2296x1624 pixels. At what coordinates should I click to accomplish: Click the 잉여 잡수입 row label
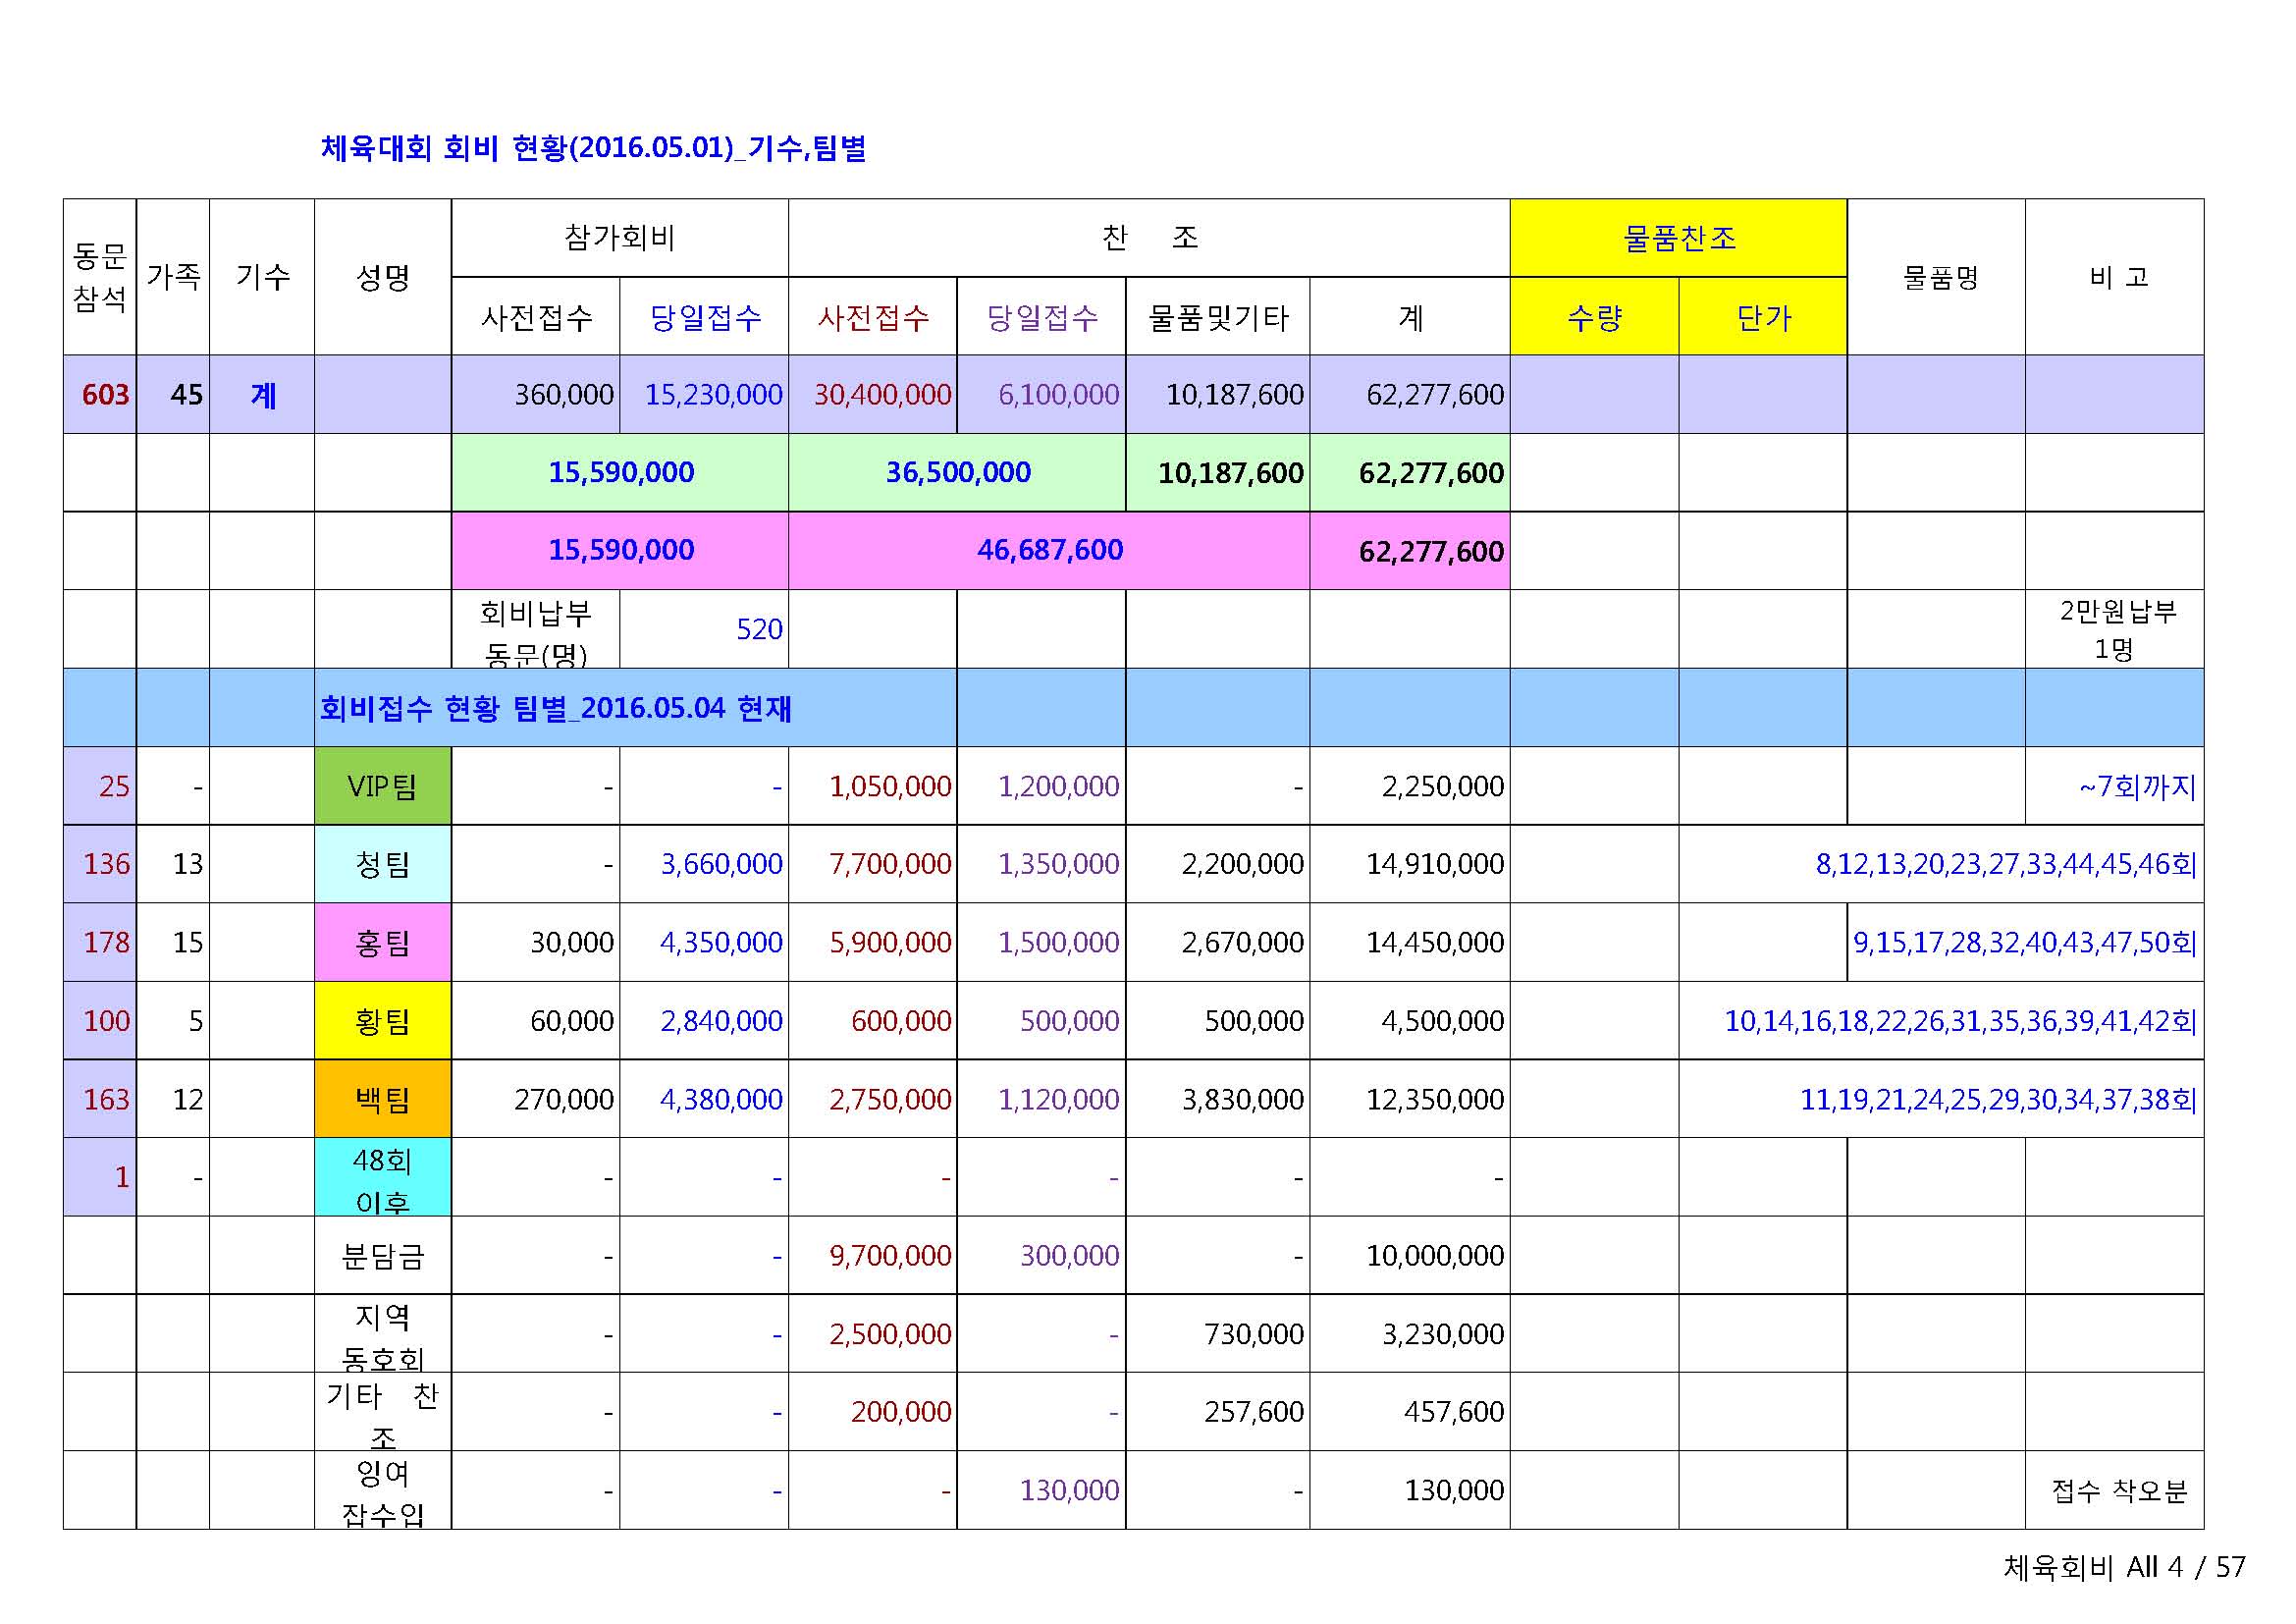pos(383,1491)
